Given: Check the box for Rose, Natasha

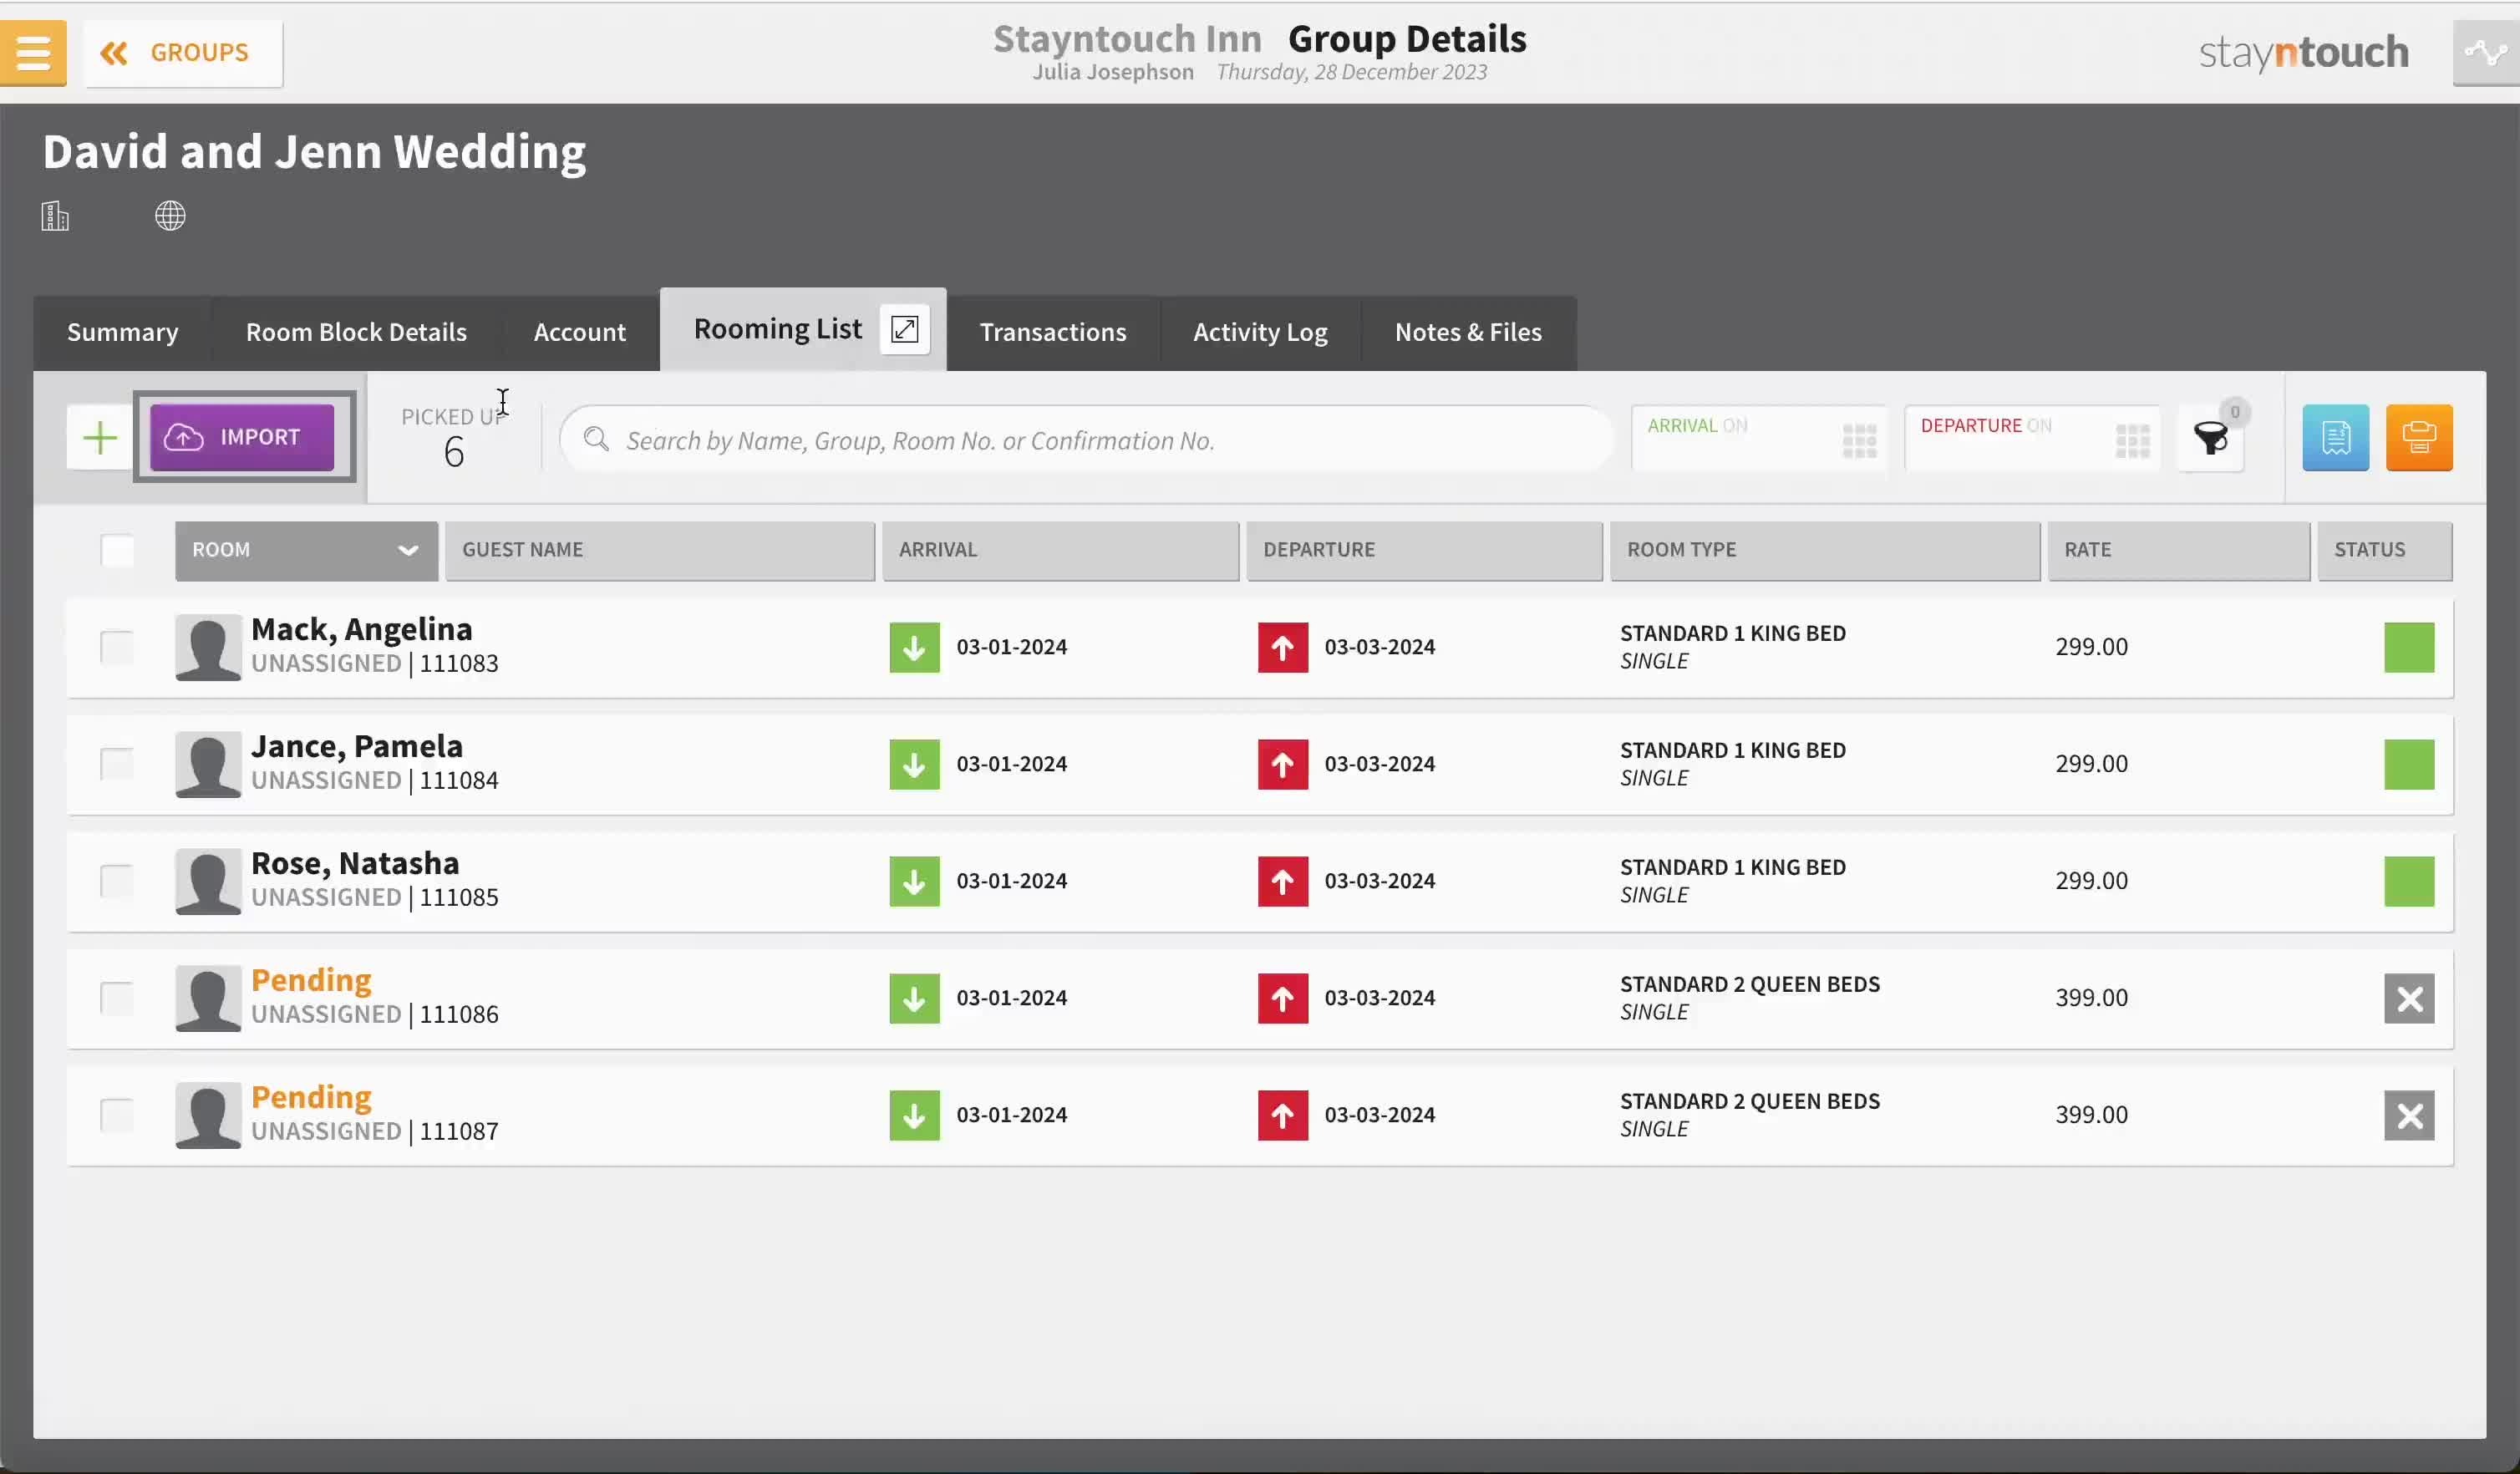Looking at the screenshot, I should [x=117, y=881].
